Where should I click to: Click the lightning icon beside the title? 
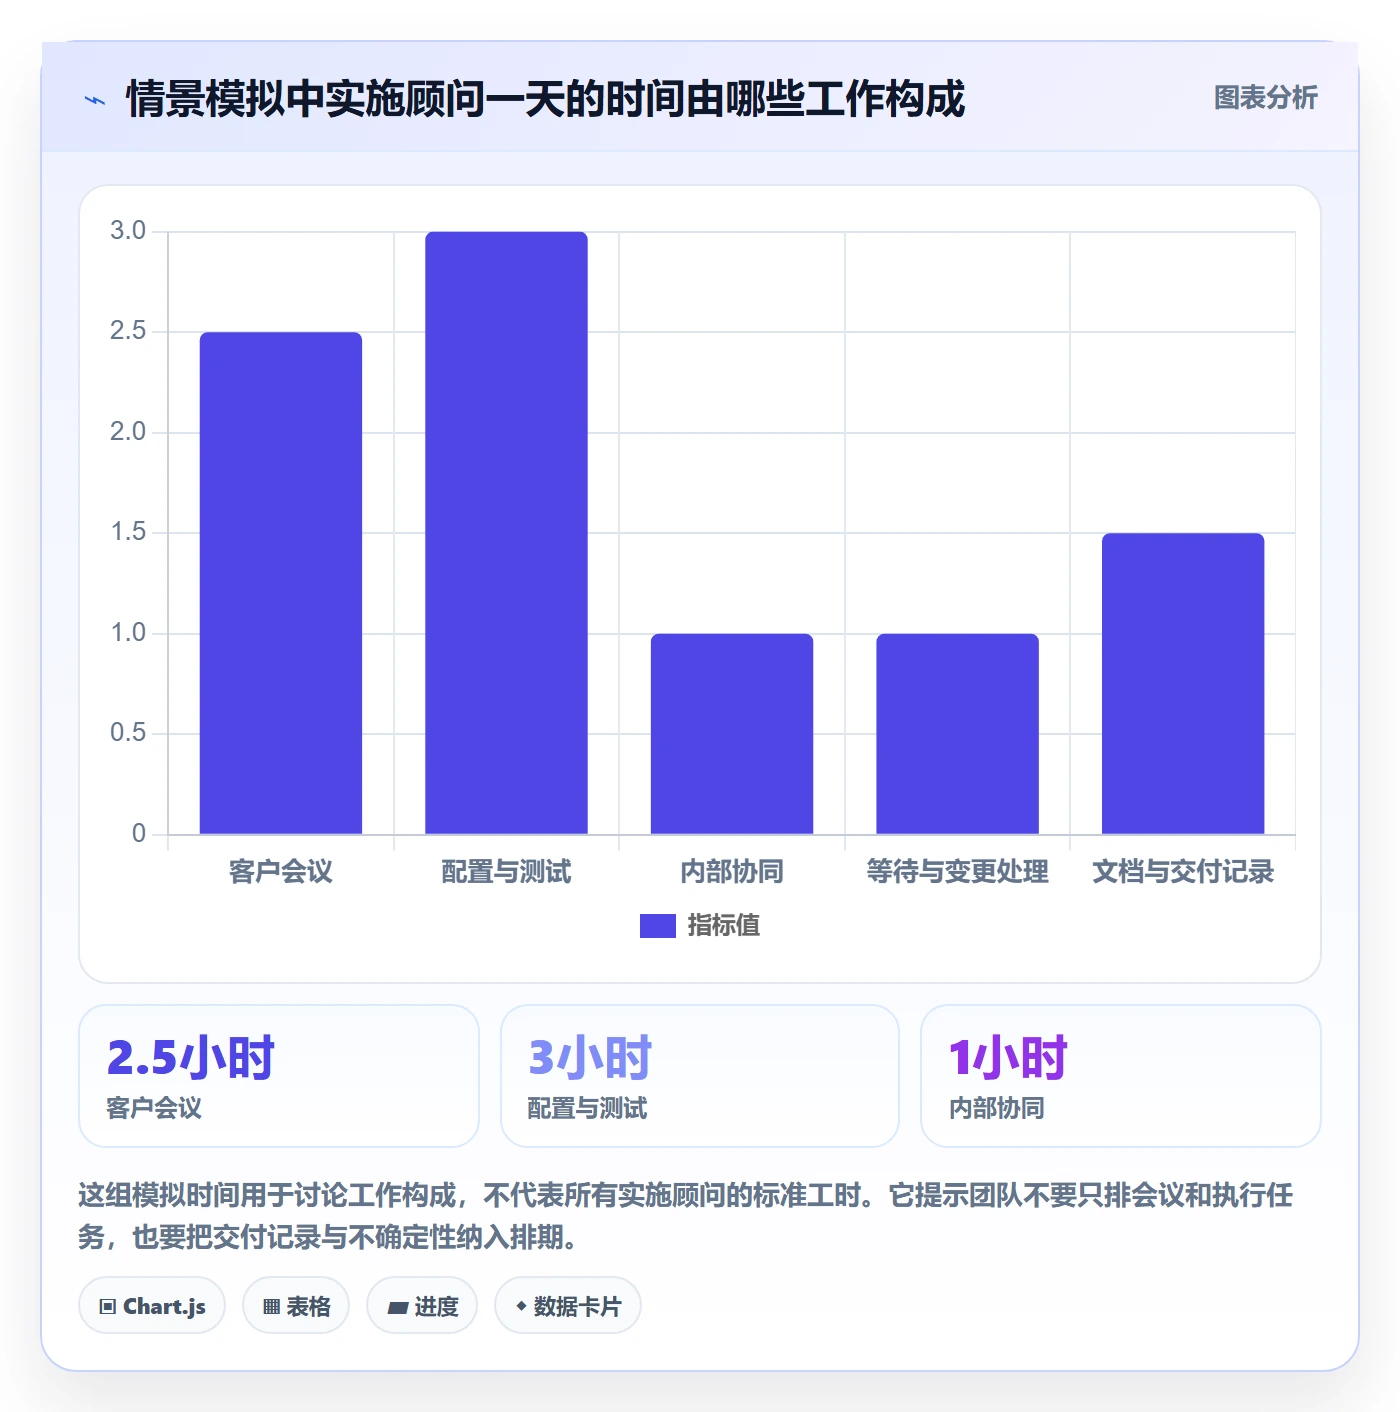(x=95, y=100)
